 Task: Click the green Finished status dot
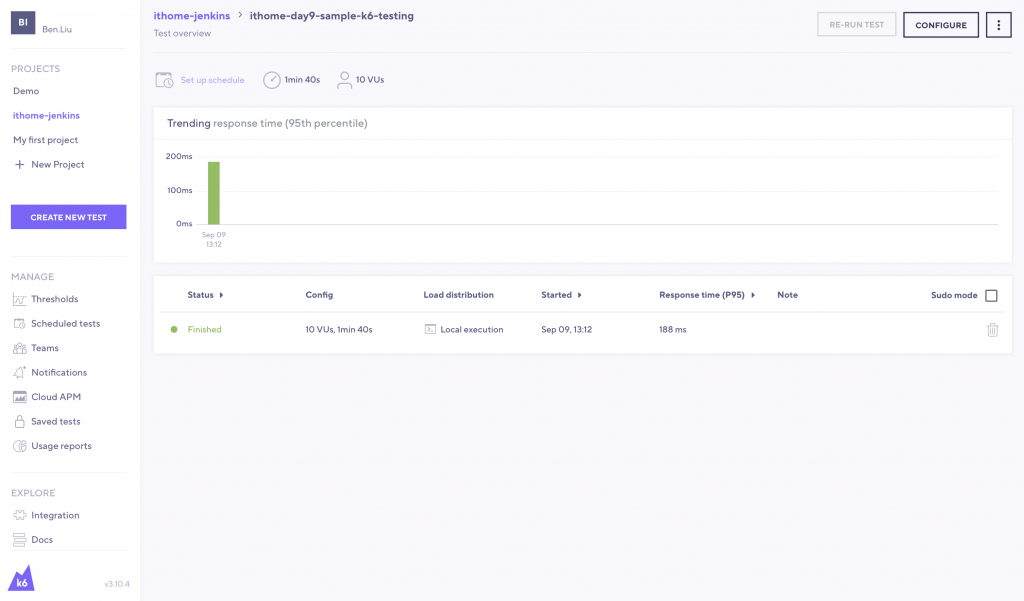(174, 329)
